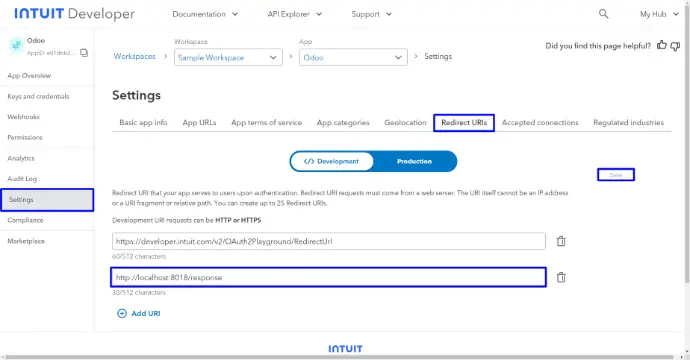Click the Intuit Developer logo
Viewport: 690px width, 360px height.
coord(74,14)
